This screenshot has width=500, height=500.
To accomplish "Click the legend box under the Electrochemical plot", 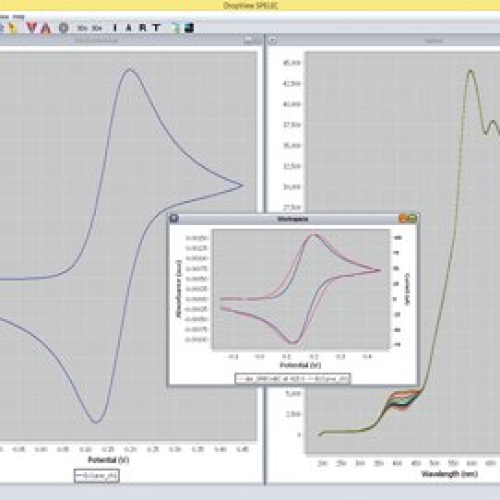I will 97,476.
